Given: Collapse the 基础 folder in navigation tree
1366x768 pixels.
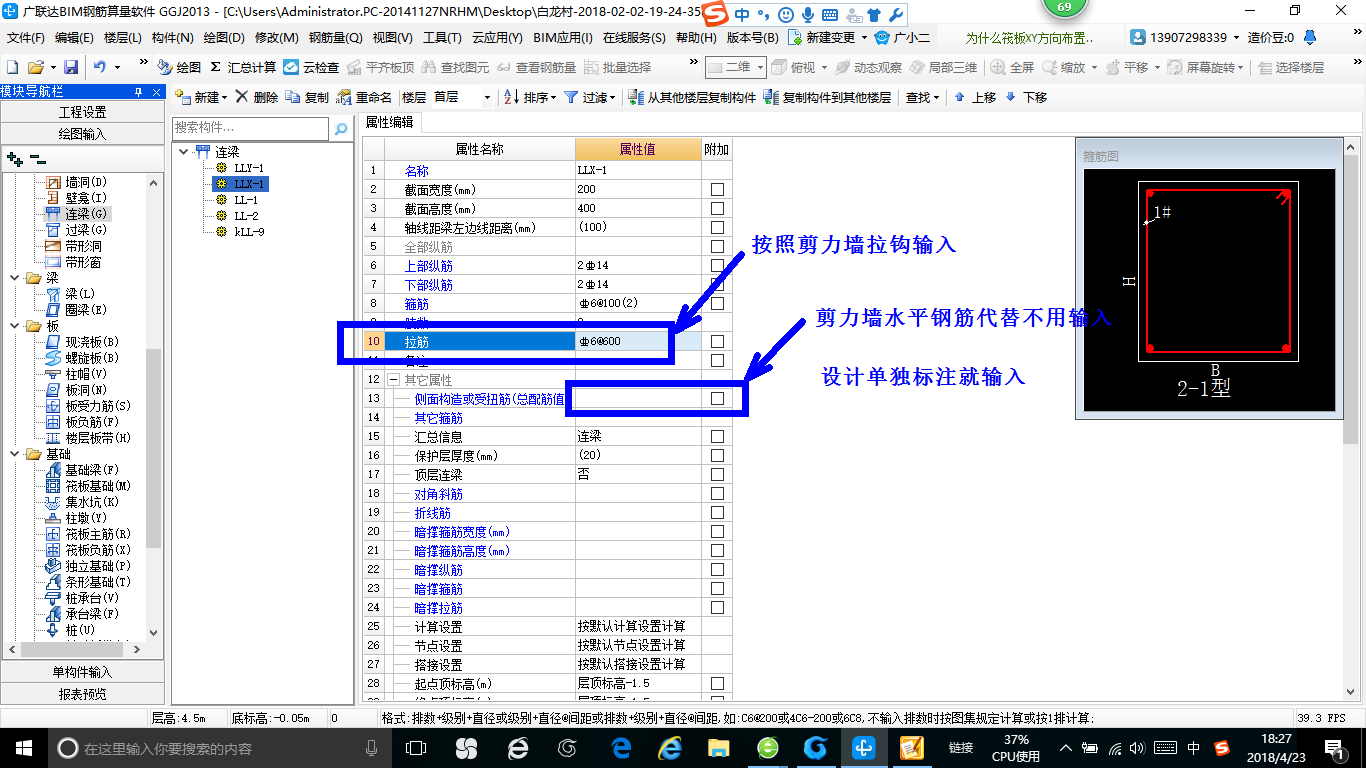Looking at the screenshot, I should click(13, 454).
